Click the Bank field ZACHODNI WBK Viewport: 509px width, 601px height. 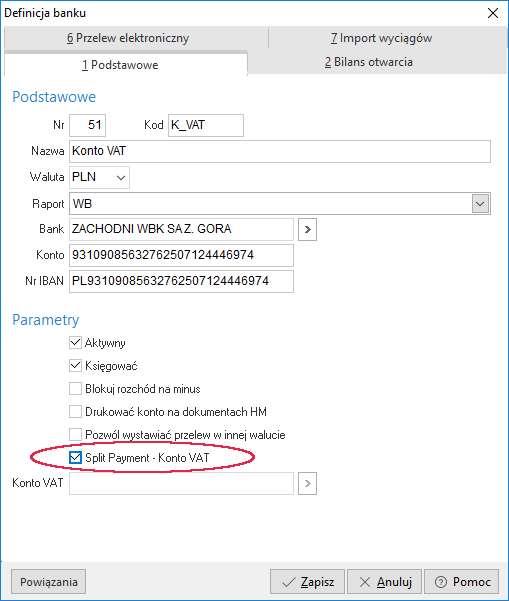pos(181,229)
